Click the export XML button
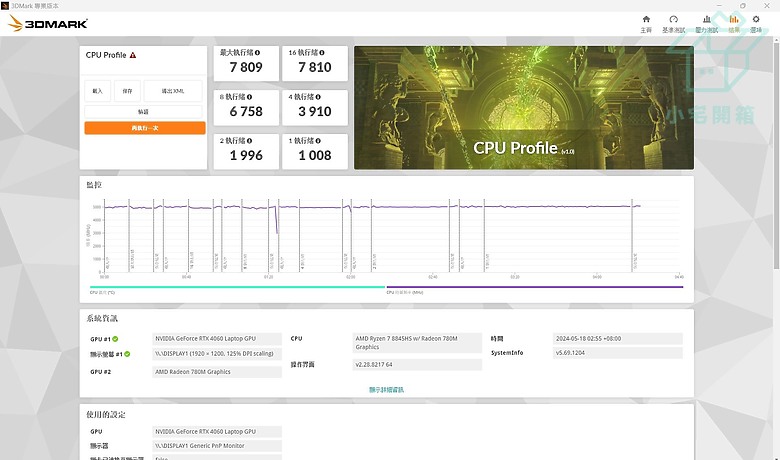Image resolution: width=780 pixels, height=460 pixels. click(173, 91)
